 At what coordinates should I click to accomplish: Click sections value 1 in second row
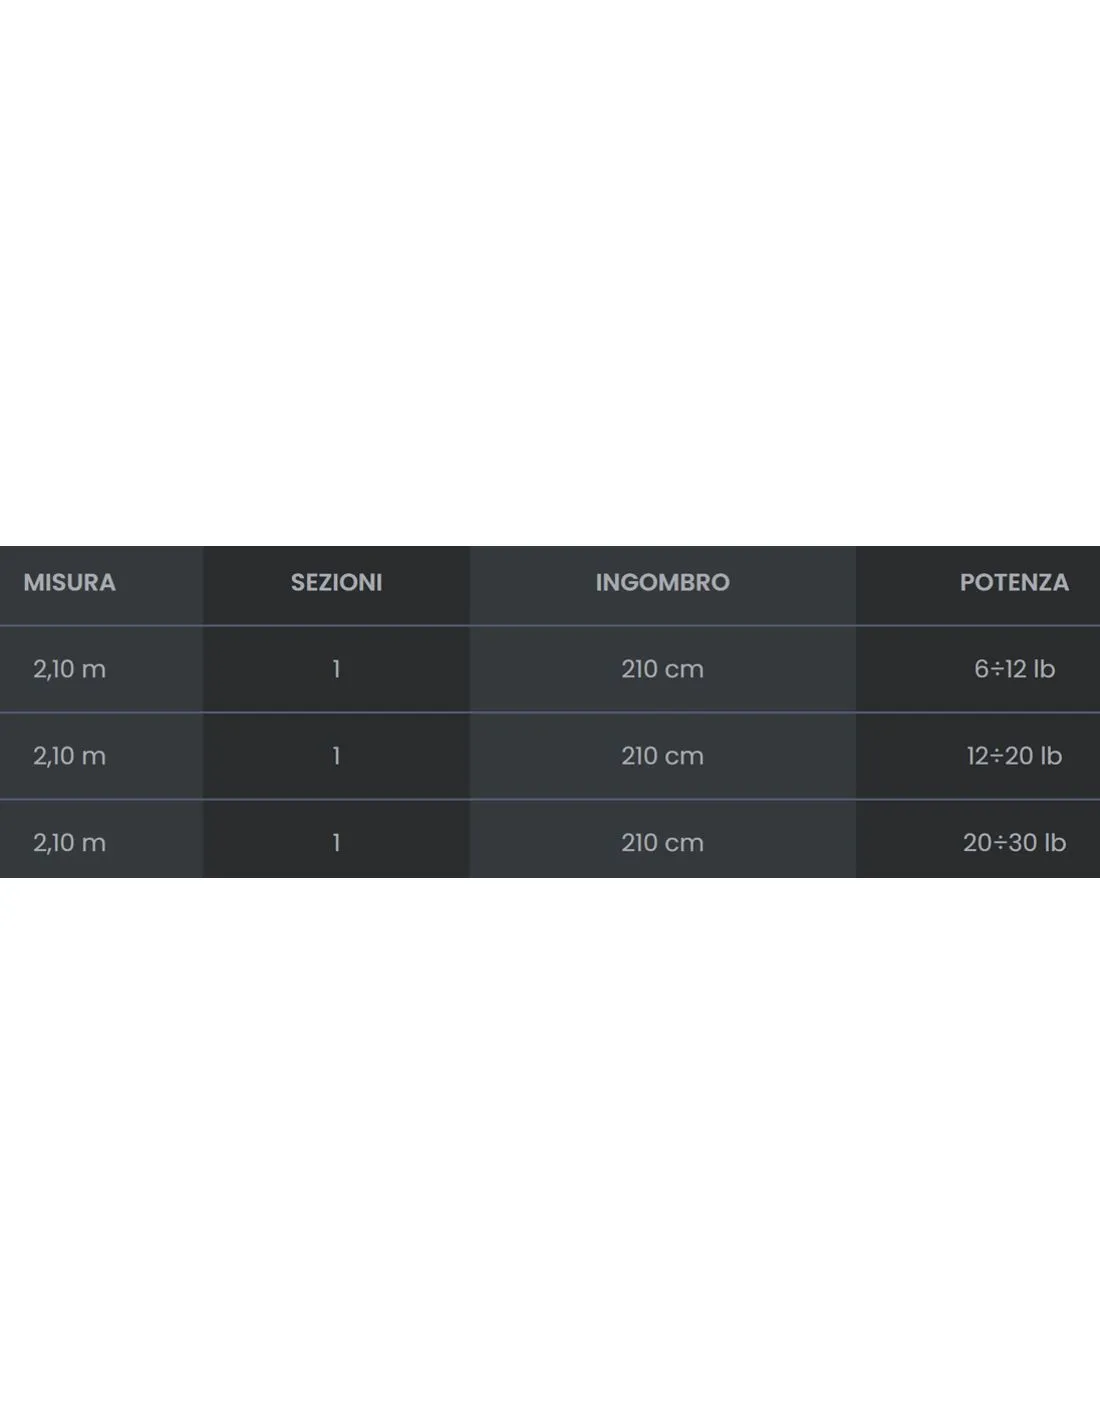[x=336, y=756]
